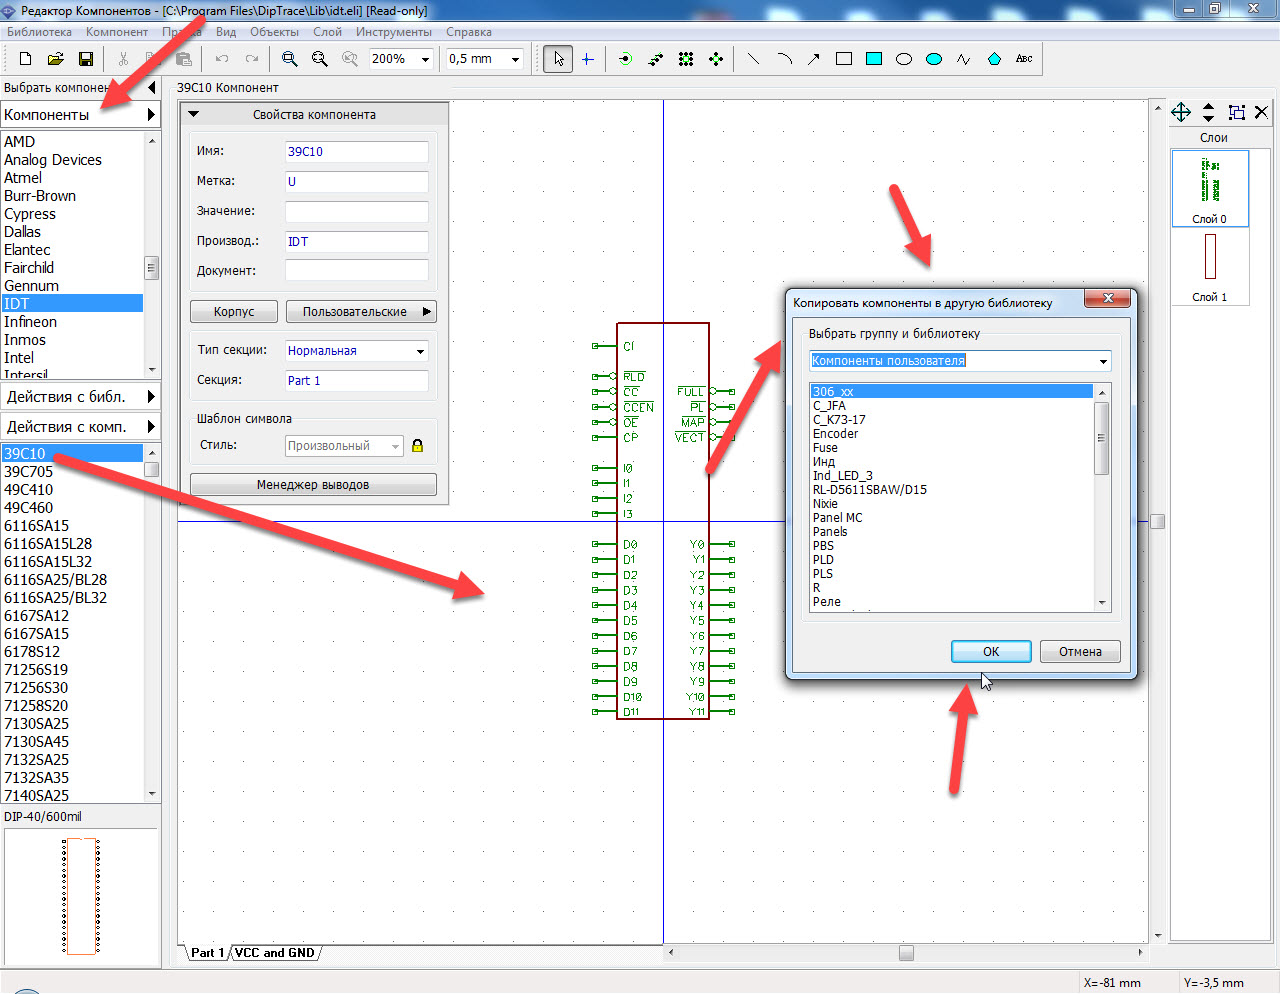Select C_K73-17 in the group list

pyautogui.click(x=839, y=420)
